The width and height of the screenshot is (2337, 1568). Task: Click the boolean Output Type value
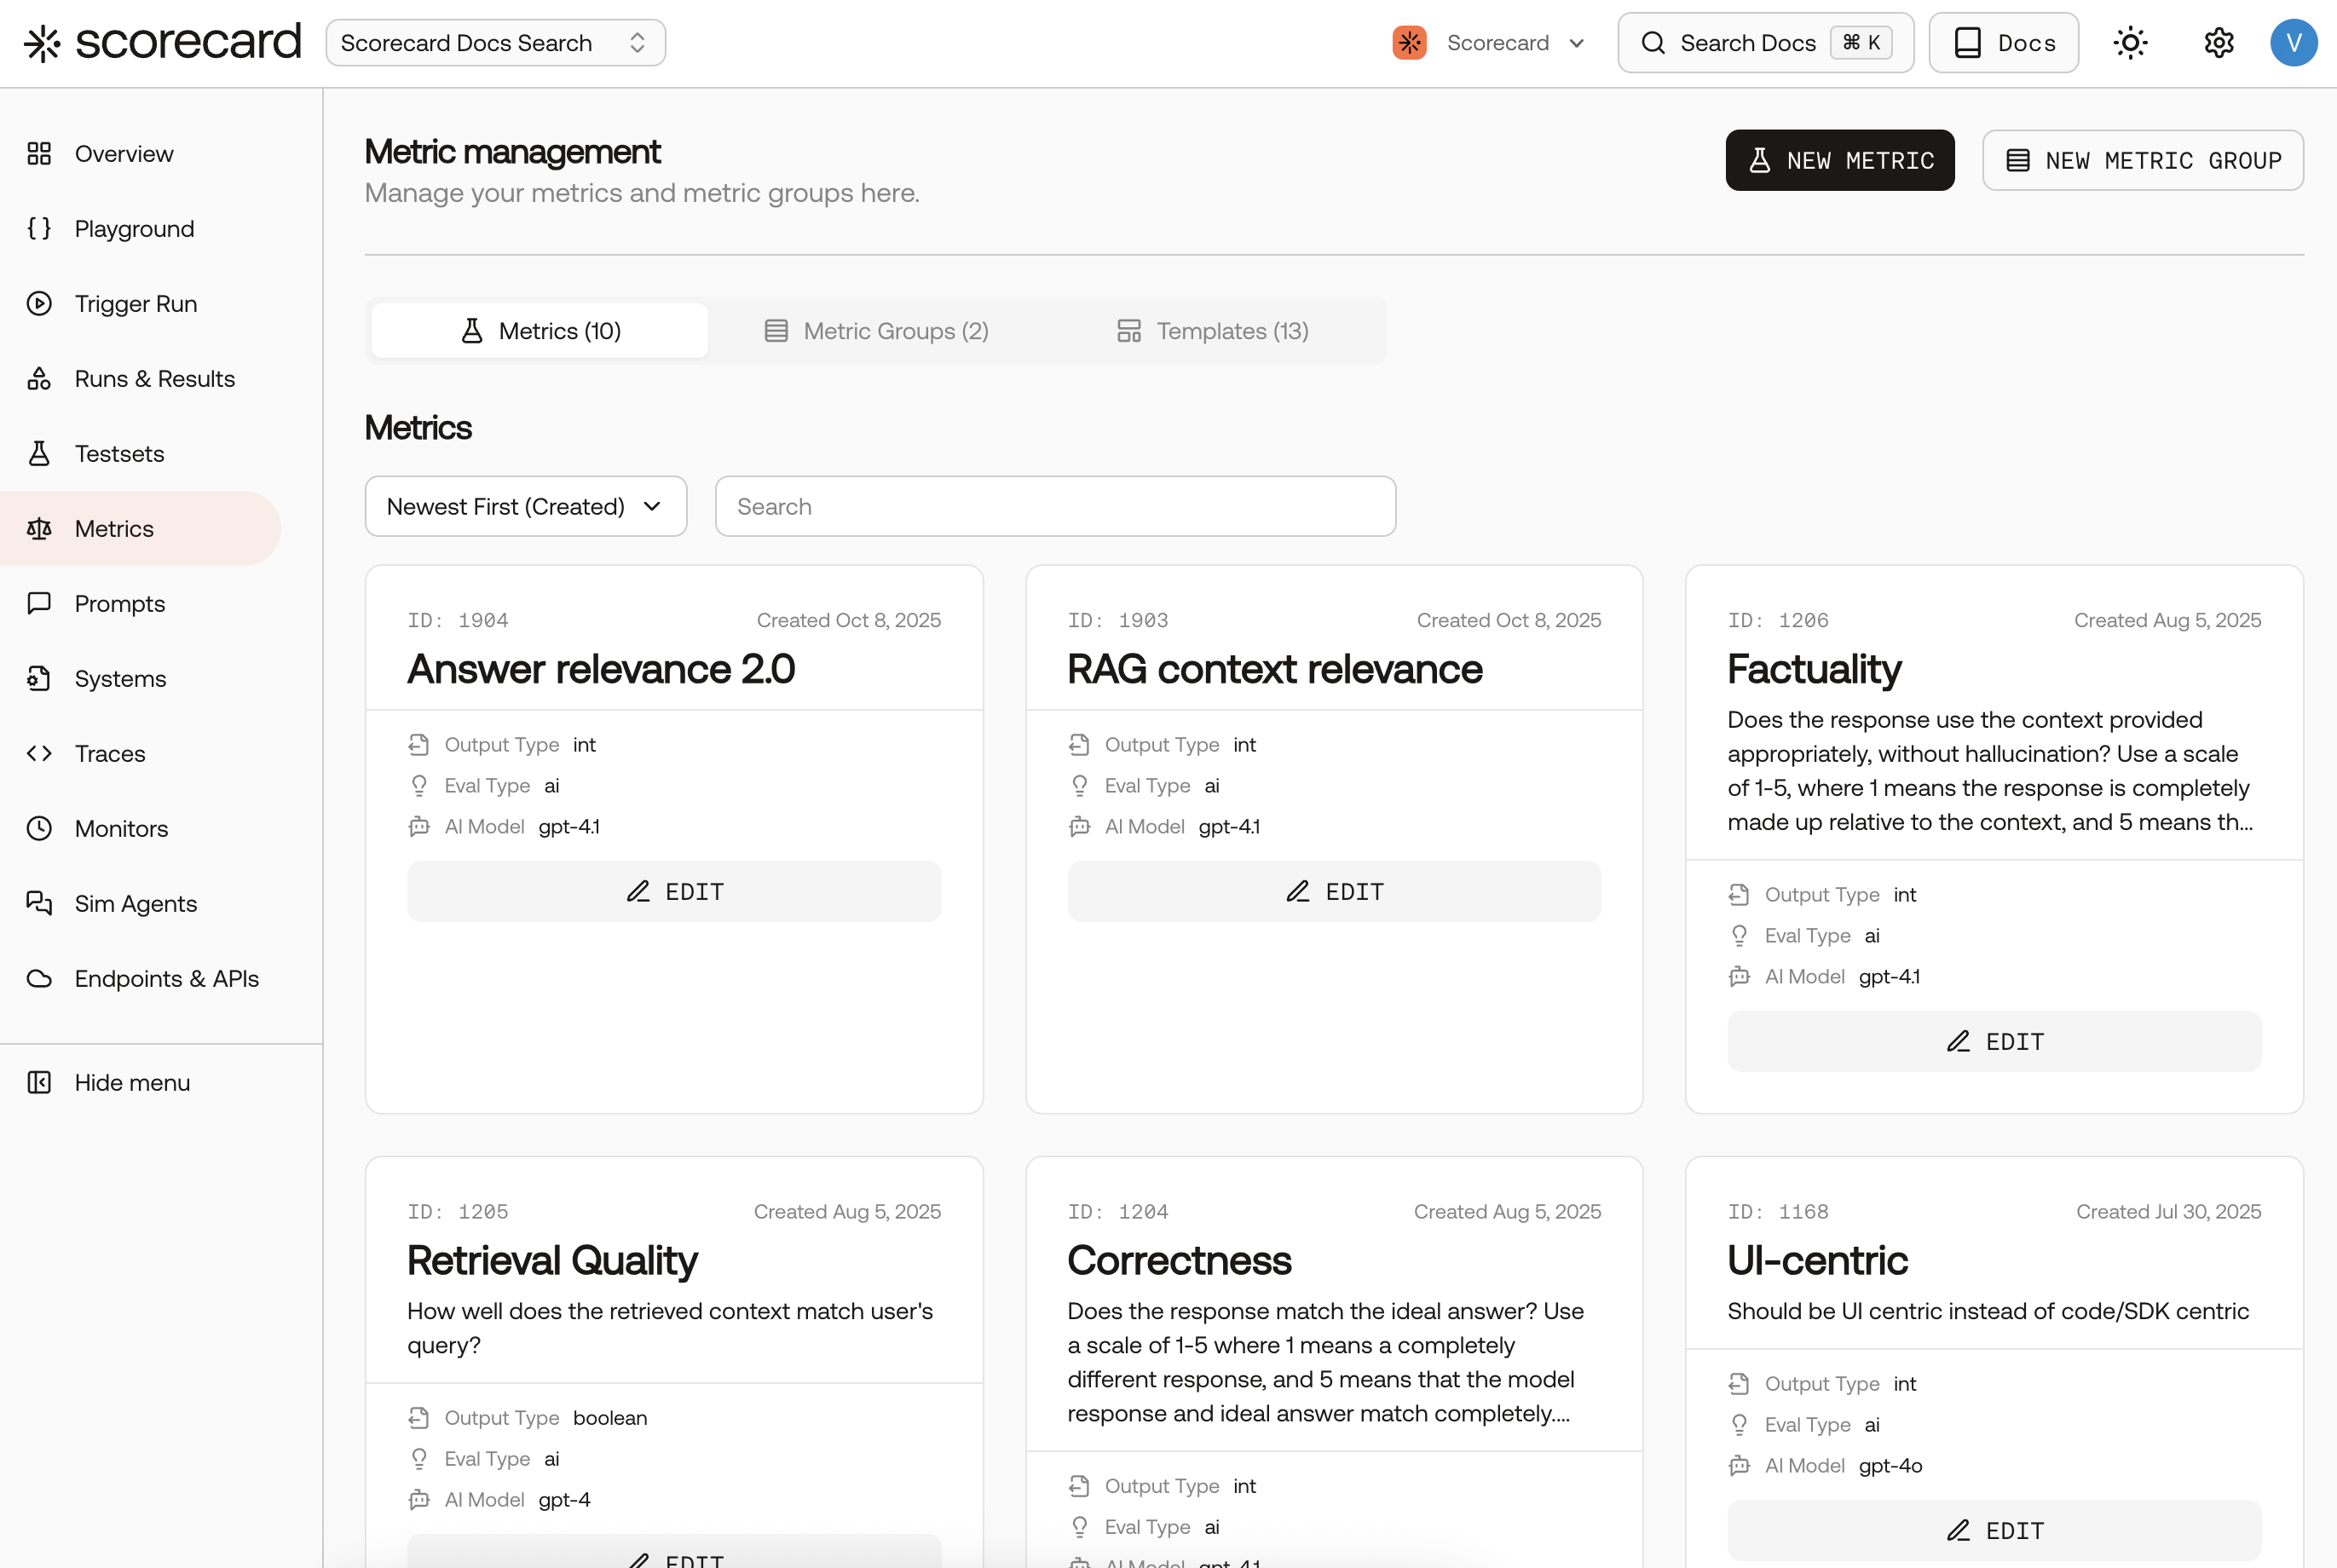(610, 1417)
